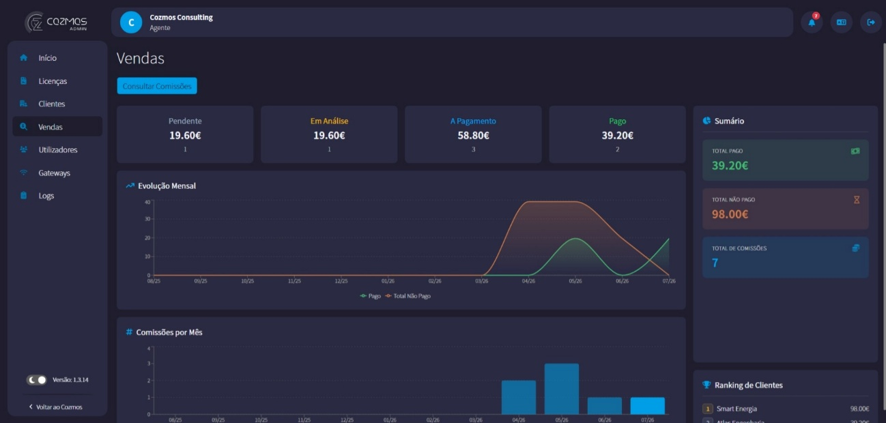886x423 pixels.
Task: Toggle Total Não Pago legend entry
Action: pos(408,296)
